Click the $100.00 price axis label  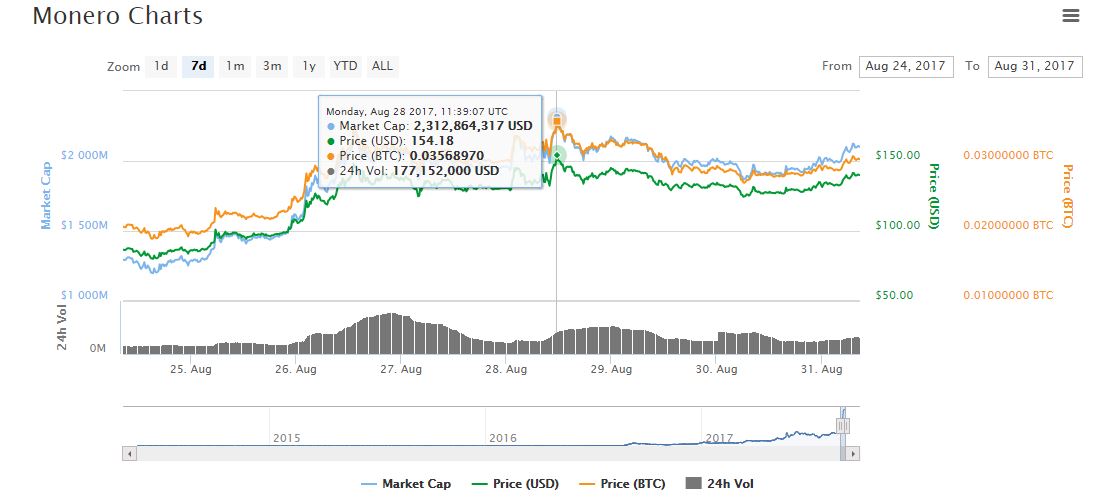coord(897,225)
